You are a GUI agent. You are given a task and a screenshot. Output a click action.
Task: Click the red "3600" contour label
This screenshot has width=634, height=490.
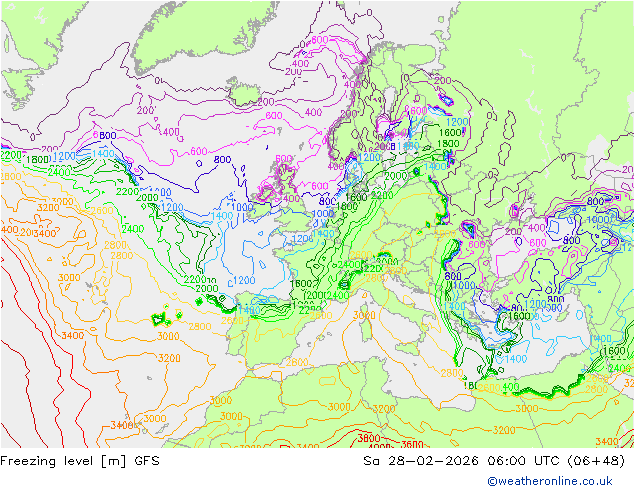point(412,444)
